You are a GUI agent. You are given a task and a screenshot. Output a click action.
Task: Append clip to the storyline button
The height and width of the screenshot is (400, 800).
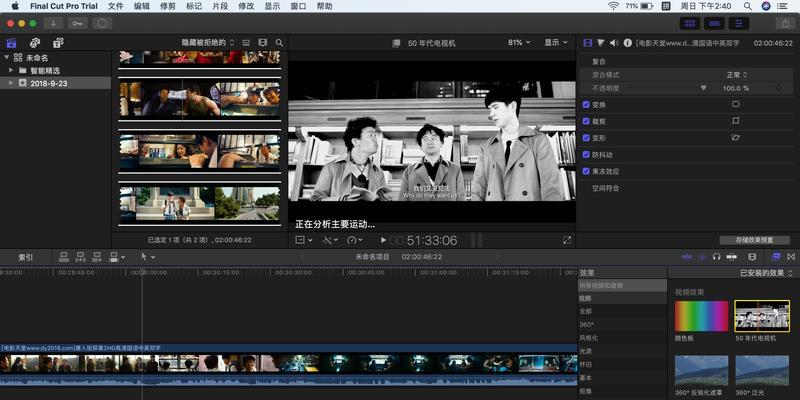click(x=96, y=257)
